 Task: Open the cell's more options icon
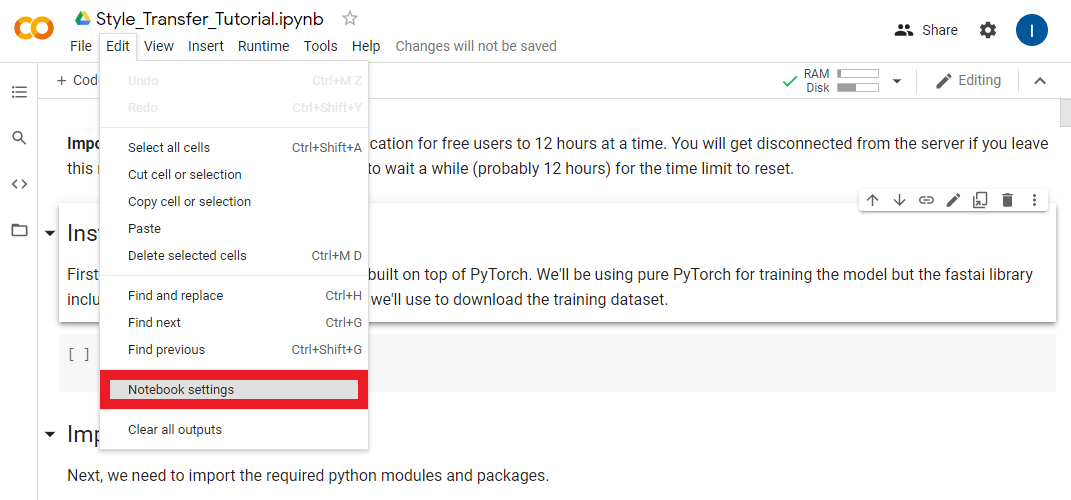(1035, 200)
